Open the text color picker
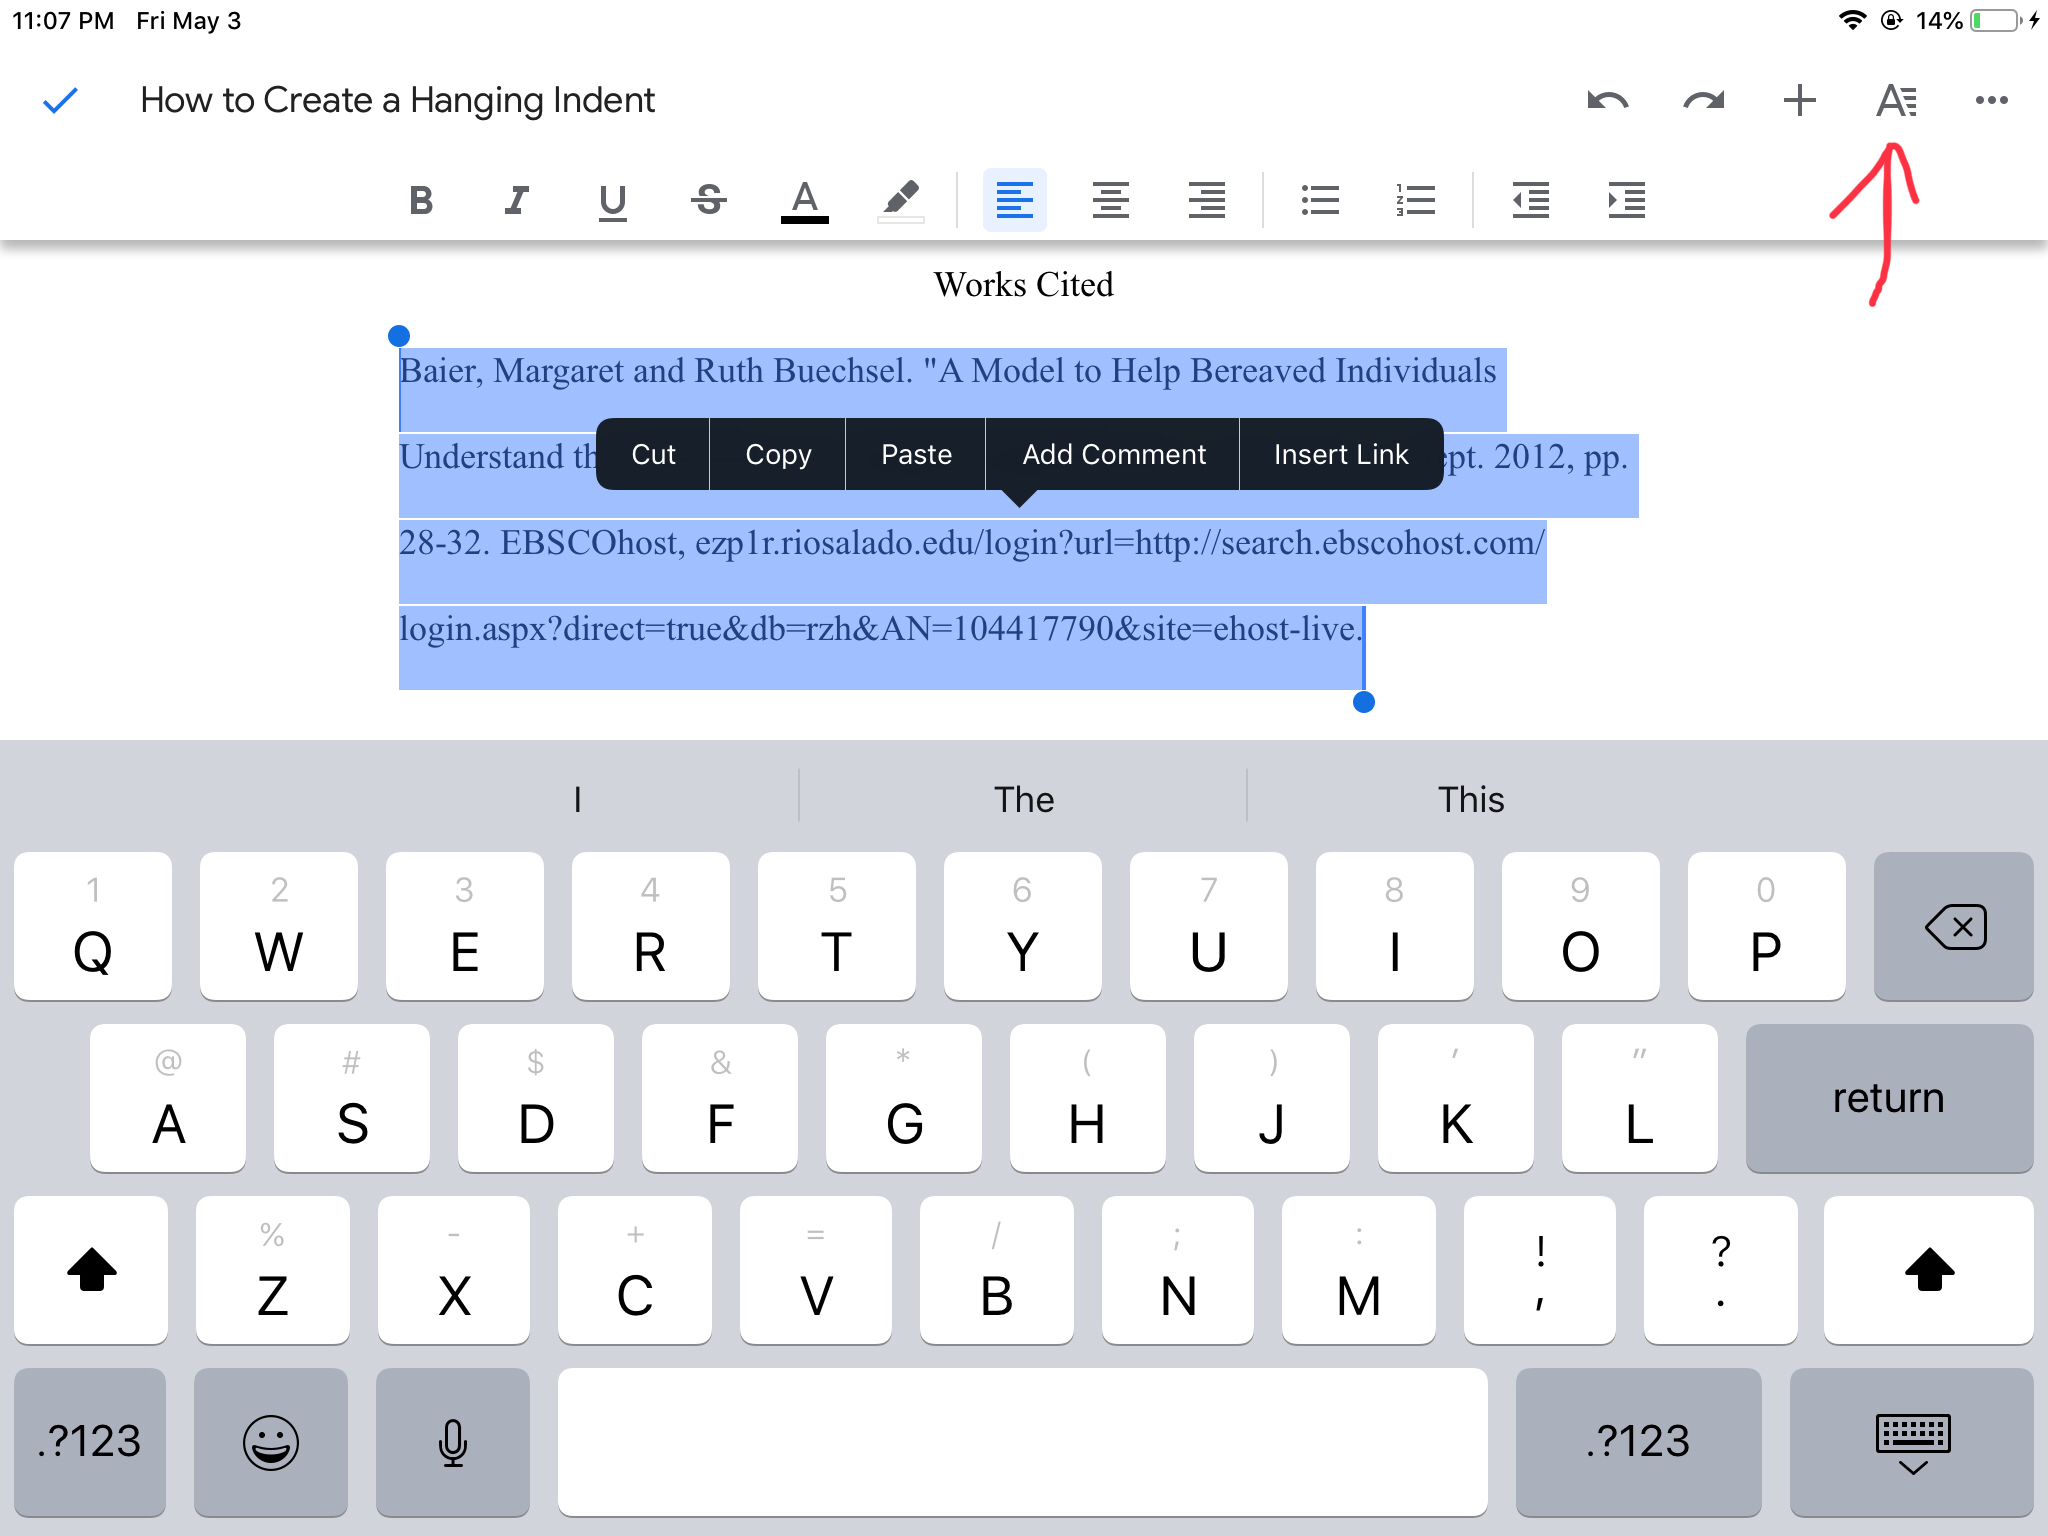The image size is (2048, 1536). pos(804,200)
